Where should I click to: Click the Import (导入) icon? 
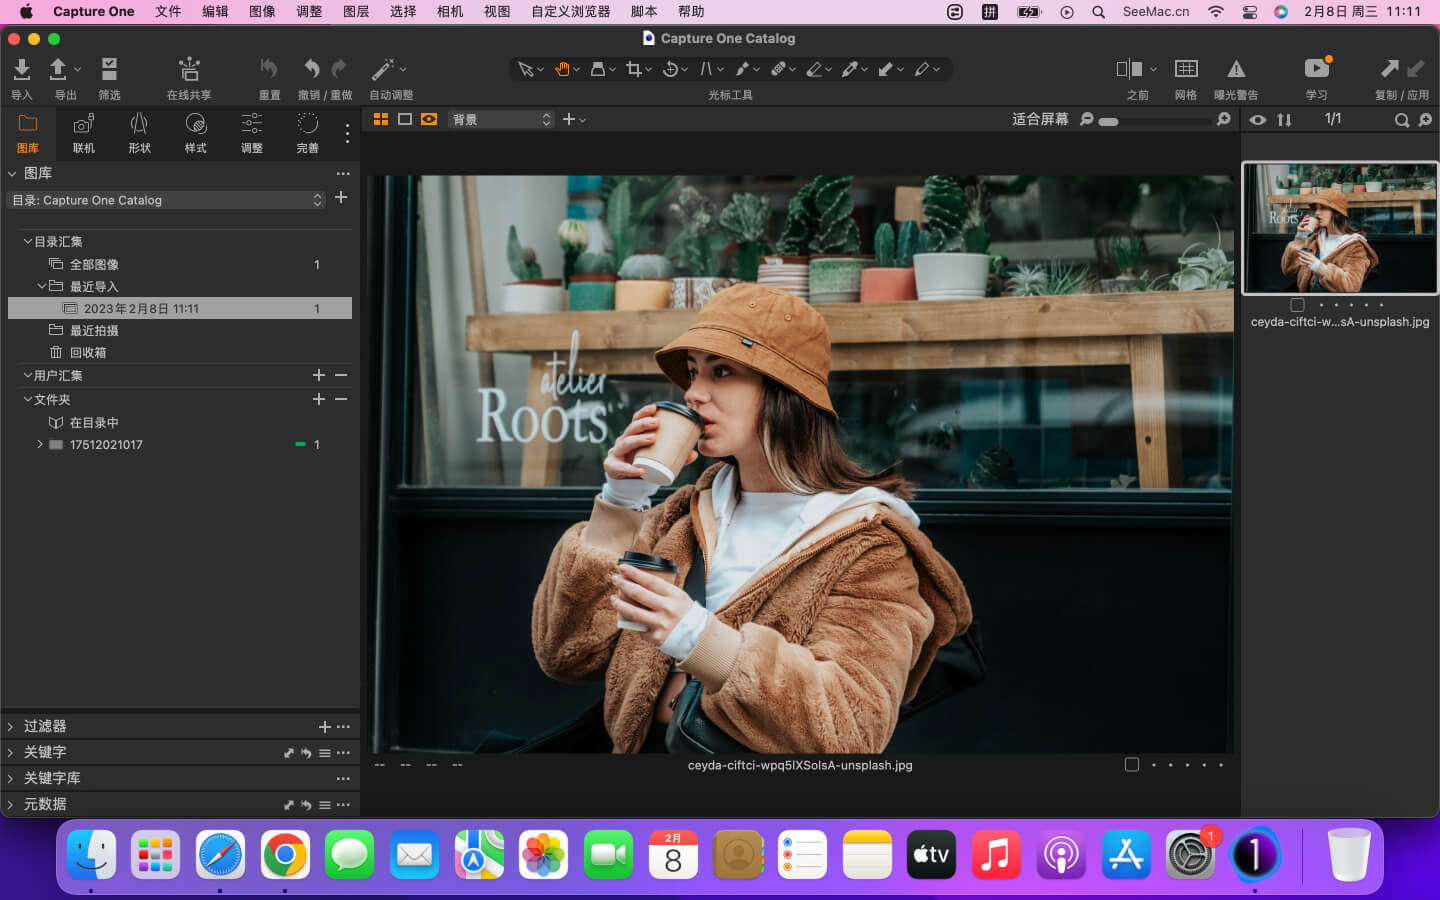tap(21, 70)
